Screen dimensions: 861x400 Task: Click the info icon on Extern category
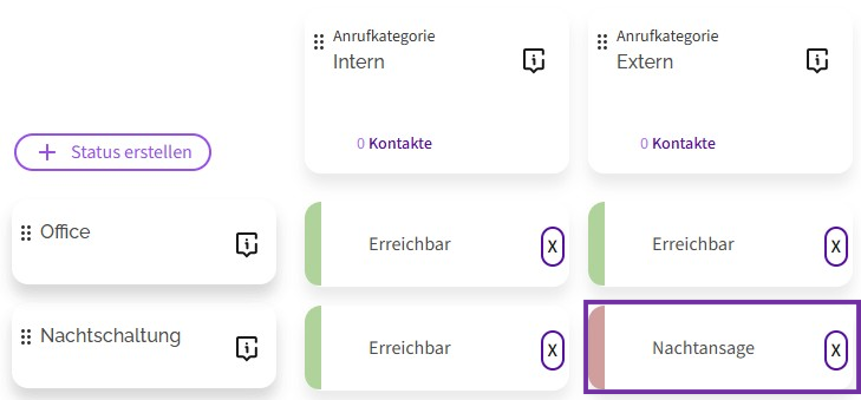click(x=818, y=62)
